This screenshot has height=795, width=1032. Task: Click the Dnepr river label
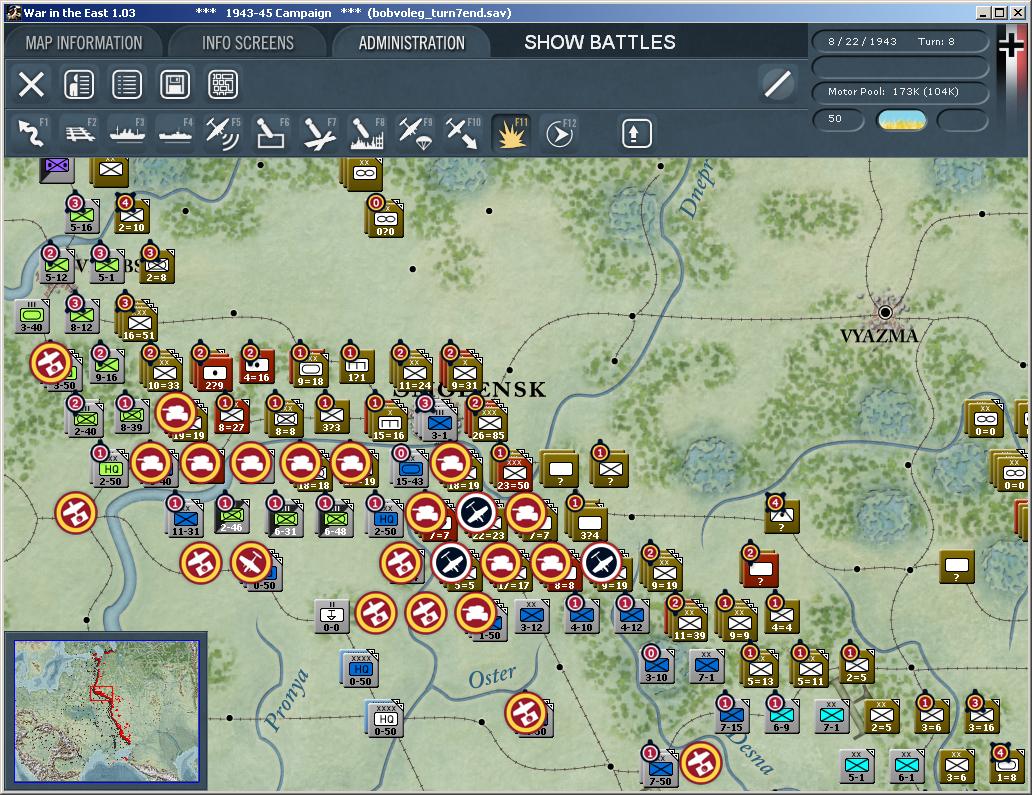coord(696,189)
